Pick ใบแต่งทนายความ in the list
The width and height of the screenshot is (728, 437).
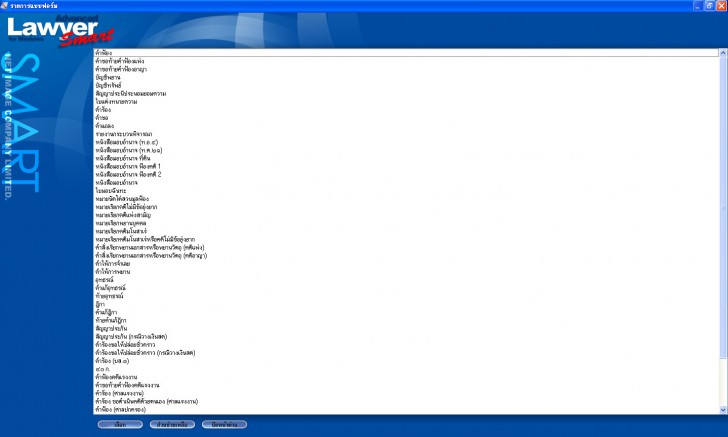click(406, 101)
